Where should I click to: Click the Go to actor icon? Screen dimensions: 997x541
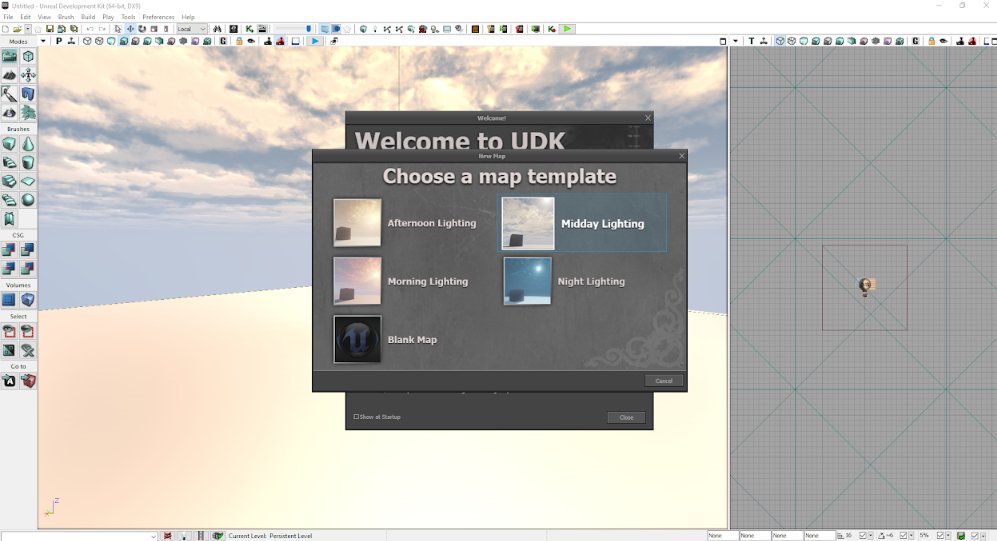coord(10,381)
